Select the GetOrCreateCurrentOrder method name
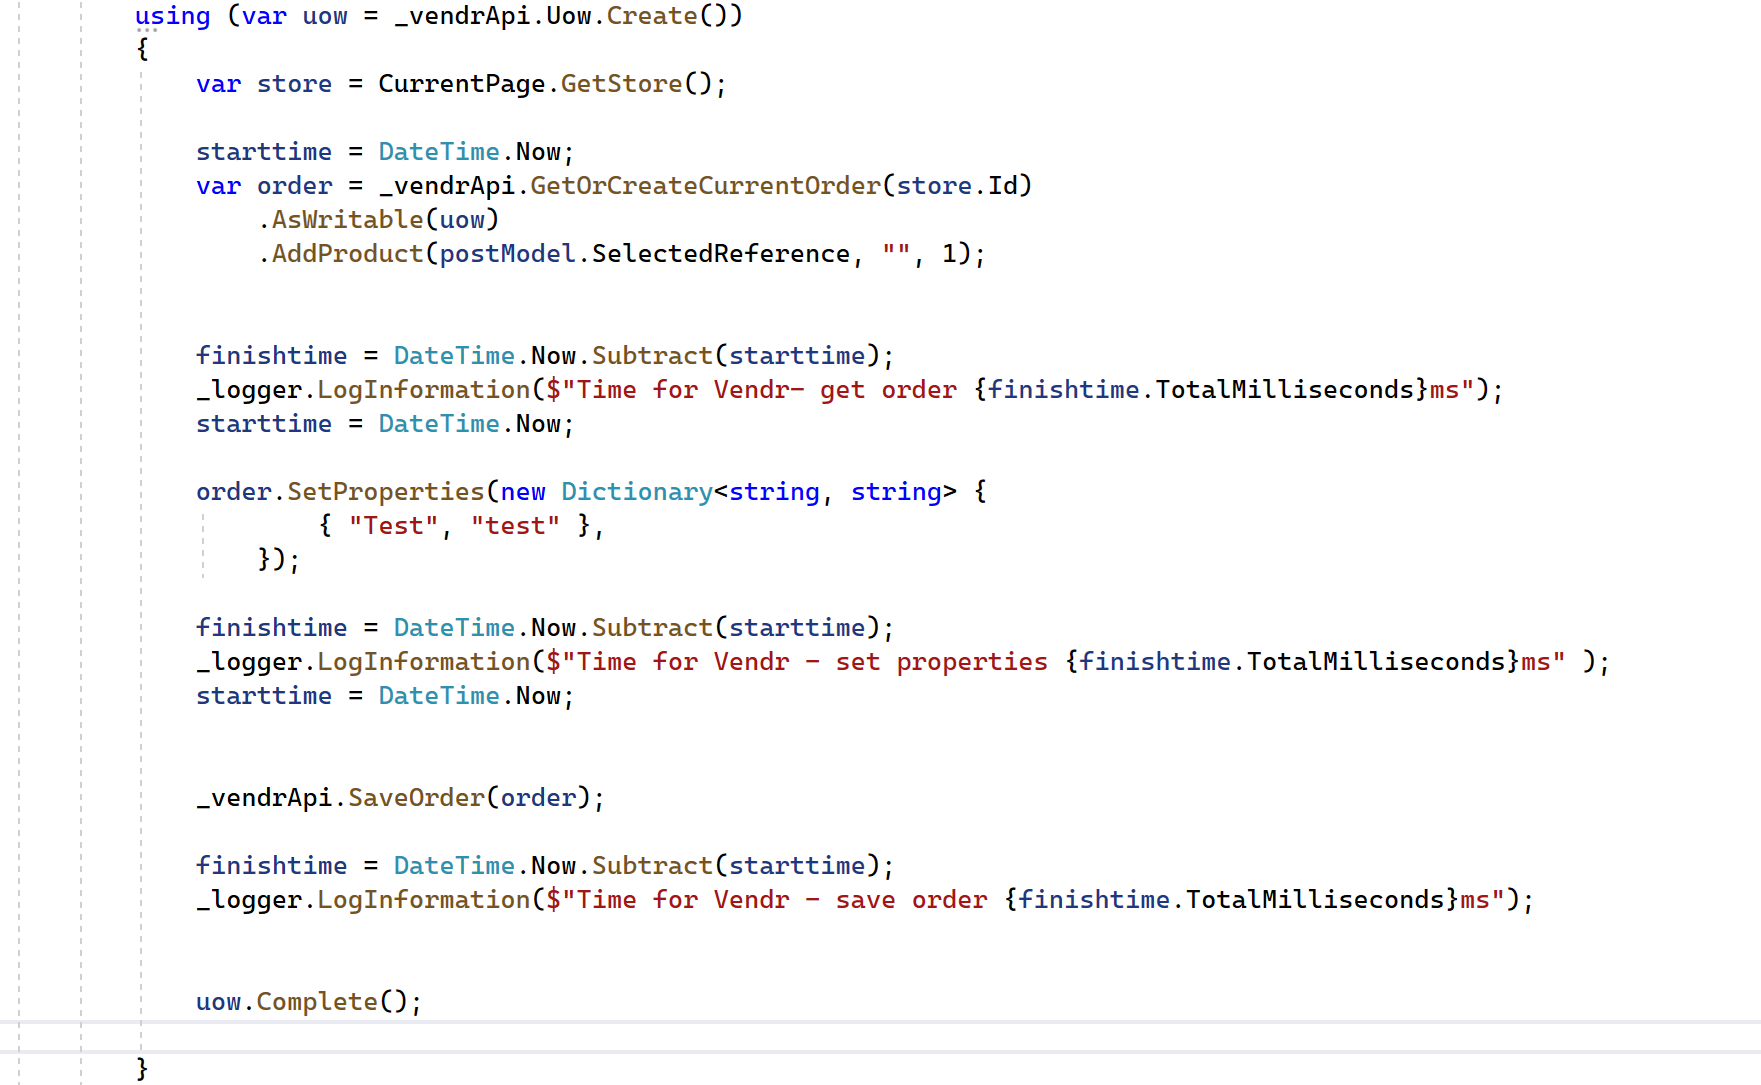This screenshot has width=1761, height=1085. pyautogui.click(x=704, y=186)
